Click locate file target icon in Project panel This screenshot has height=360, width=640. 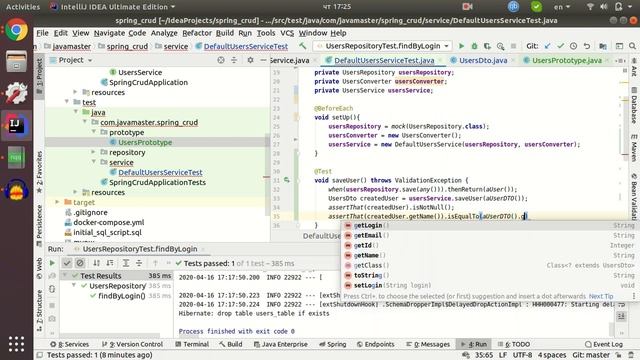(221, 60)
